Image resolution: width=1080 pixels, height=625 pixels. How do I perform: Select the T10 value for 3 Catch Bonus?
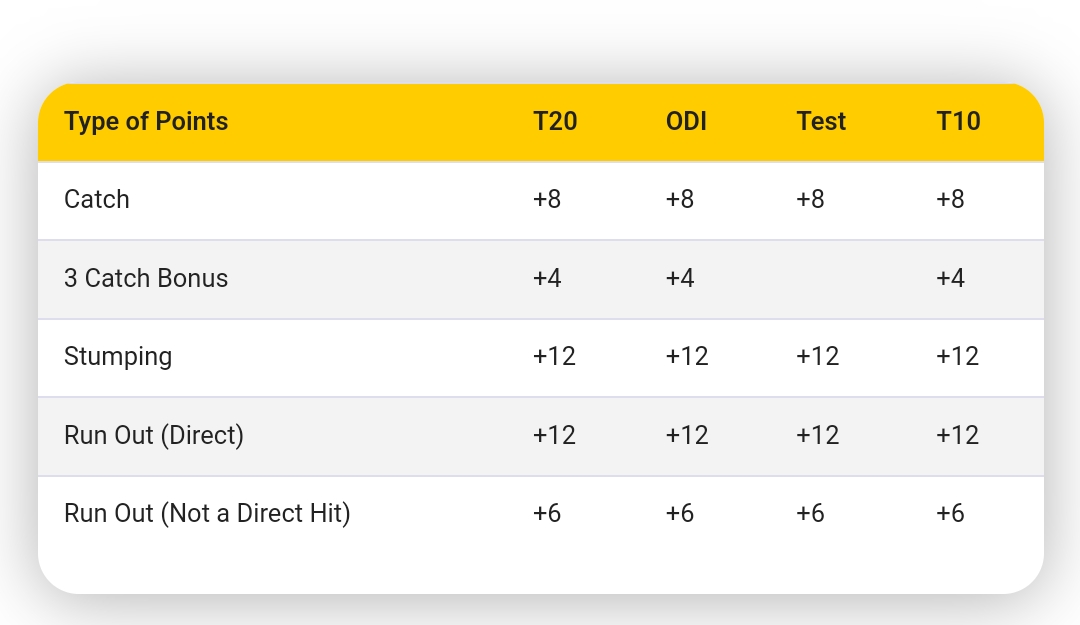950,278
